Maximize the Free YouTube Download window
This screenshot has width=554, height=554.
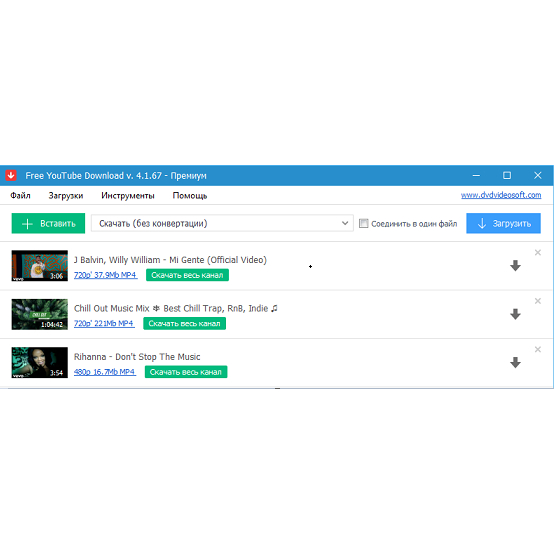pyautogui.click(x=507, y=175)
